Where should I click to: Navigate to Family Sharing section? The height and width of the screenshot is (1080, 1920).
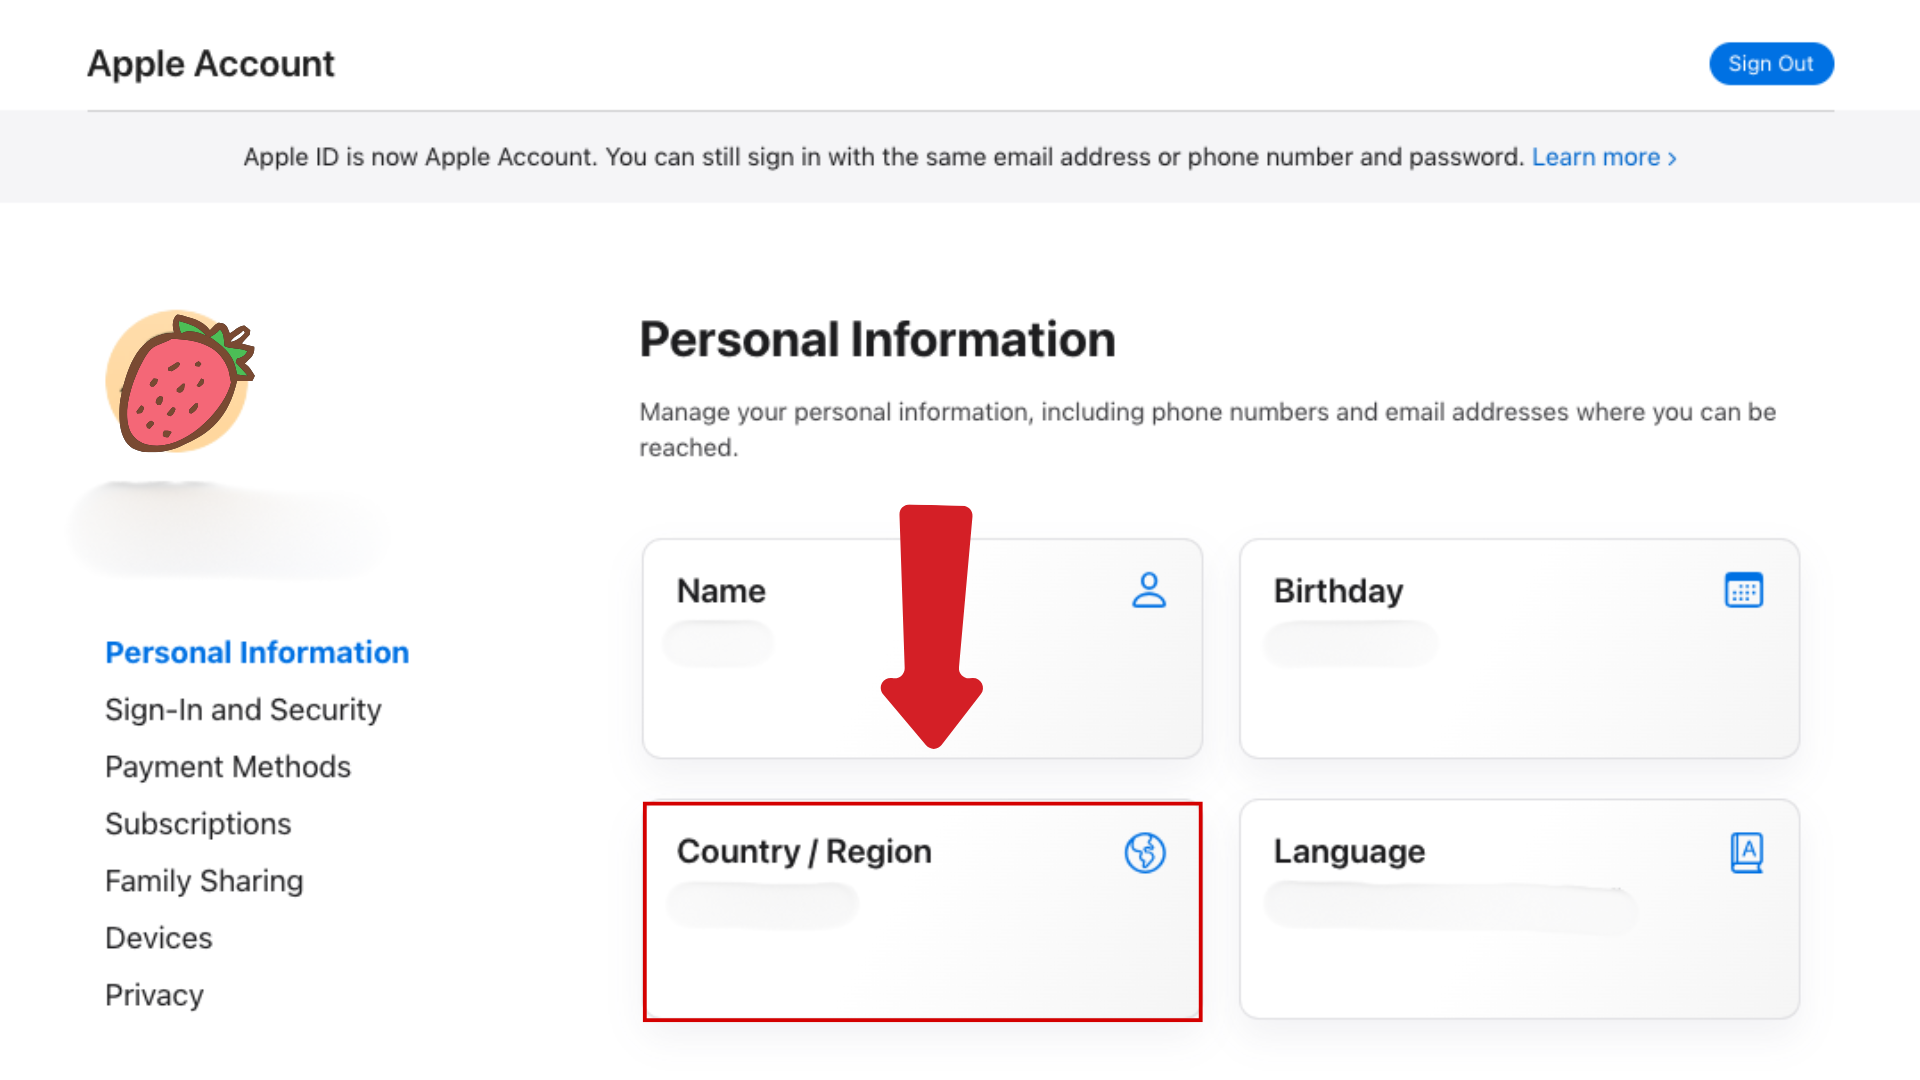(x=203, y=881)
